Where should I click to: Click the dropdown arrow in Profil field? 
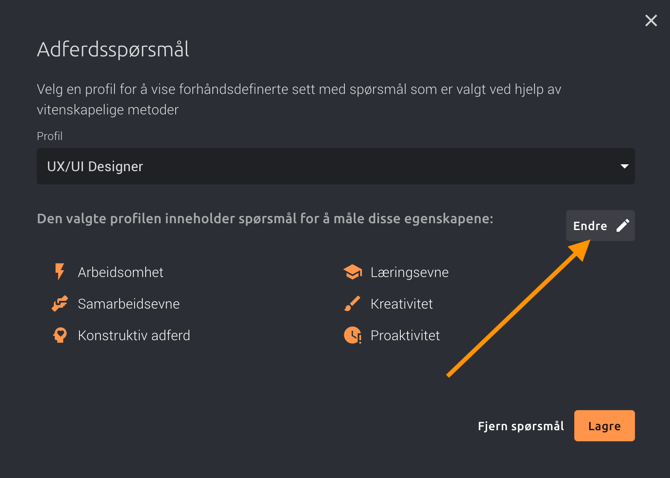(x=624, y=166)
